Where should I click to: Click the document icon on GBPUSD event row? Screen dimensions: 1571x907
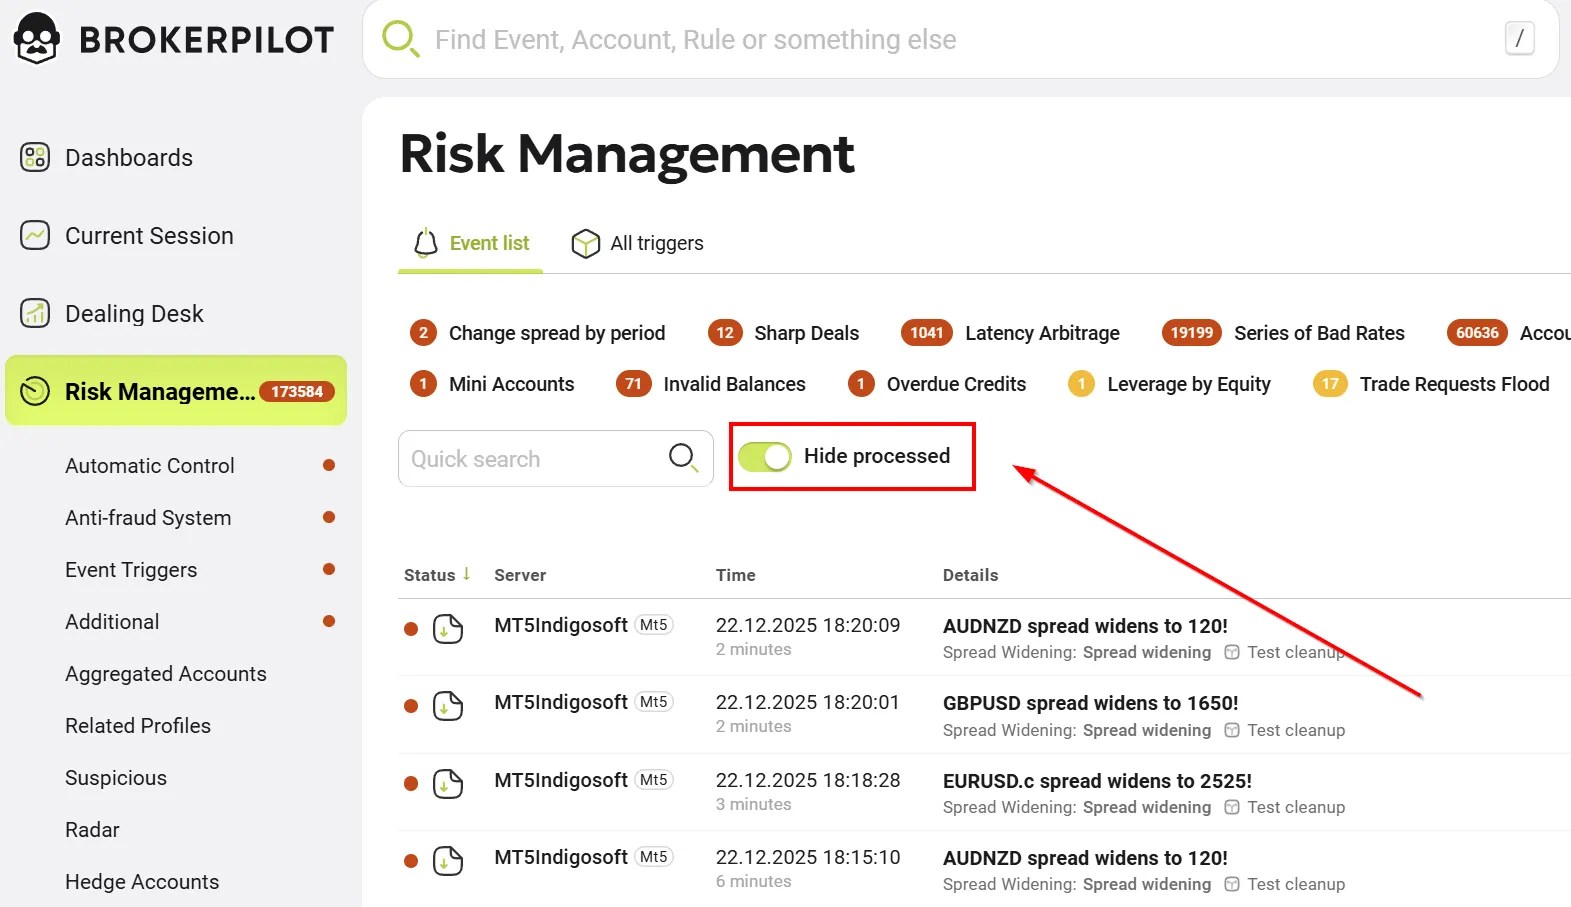point(447,706)
